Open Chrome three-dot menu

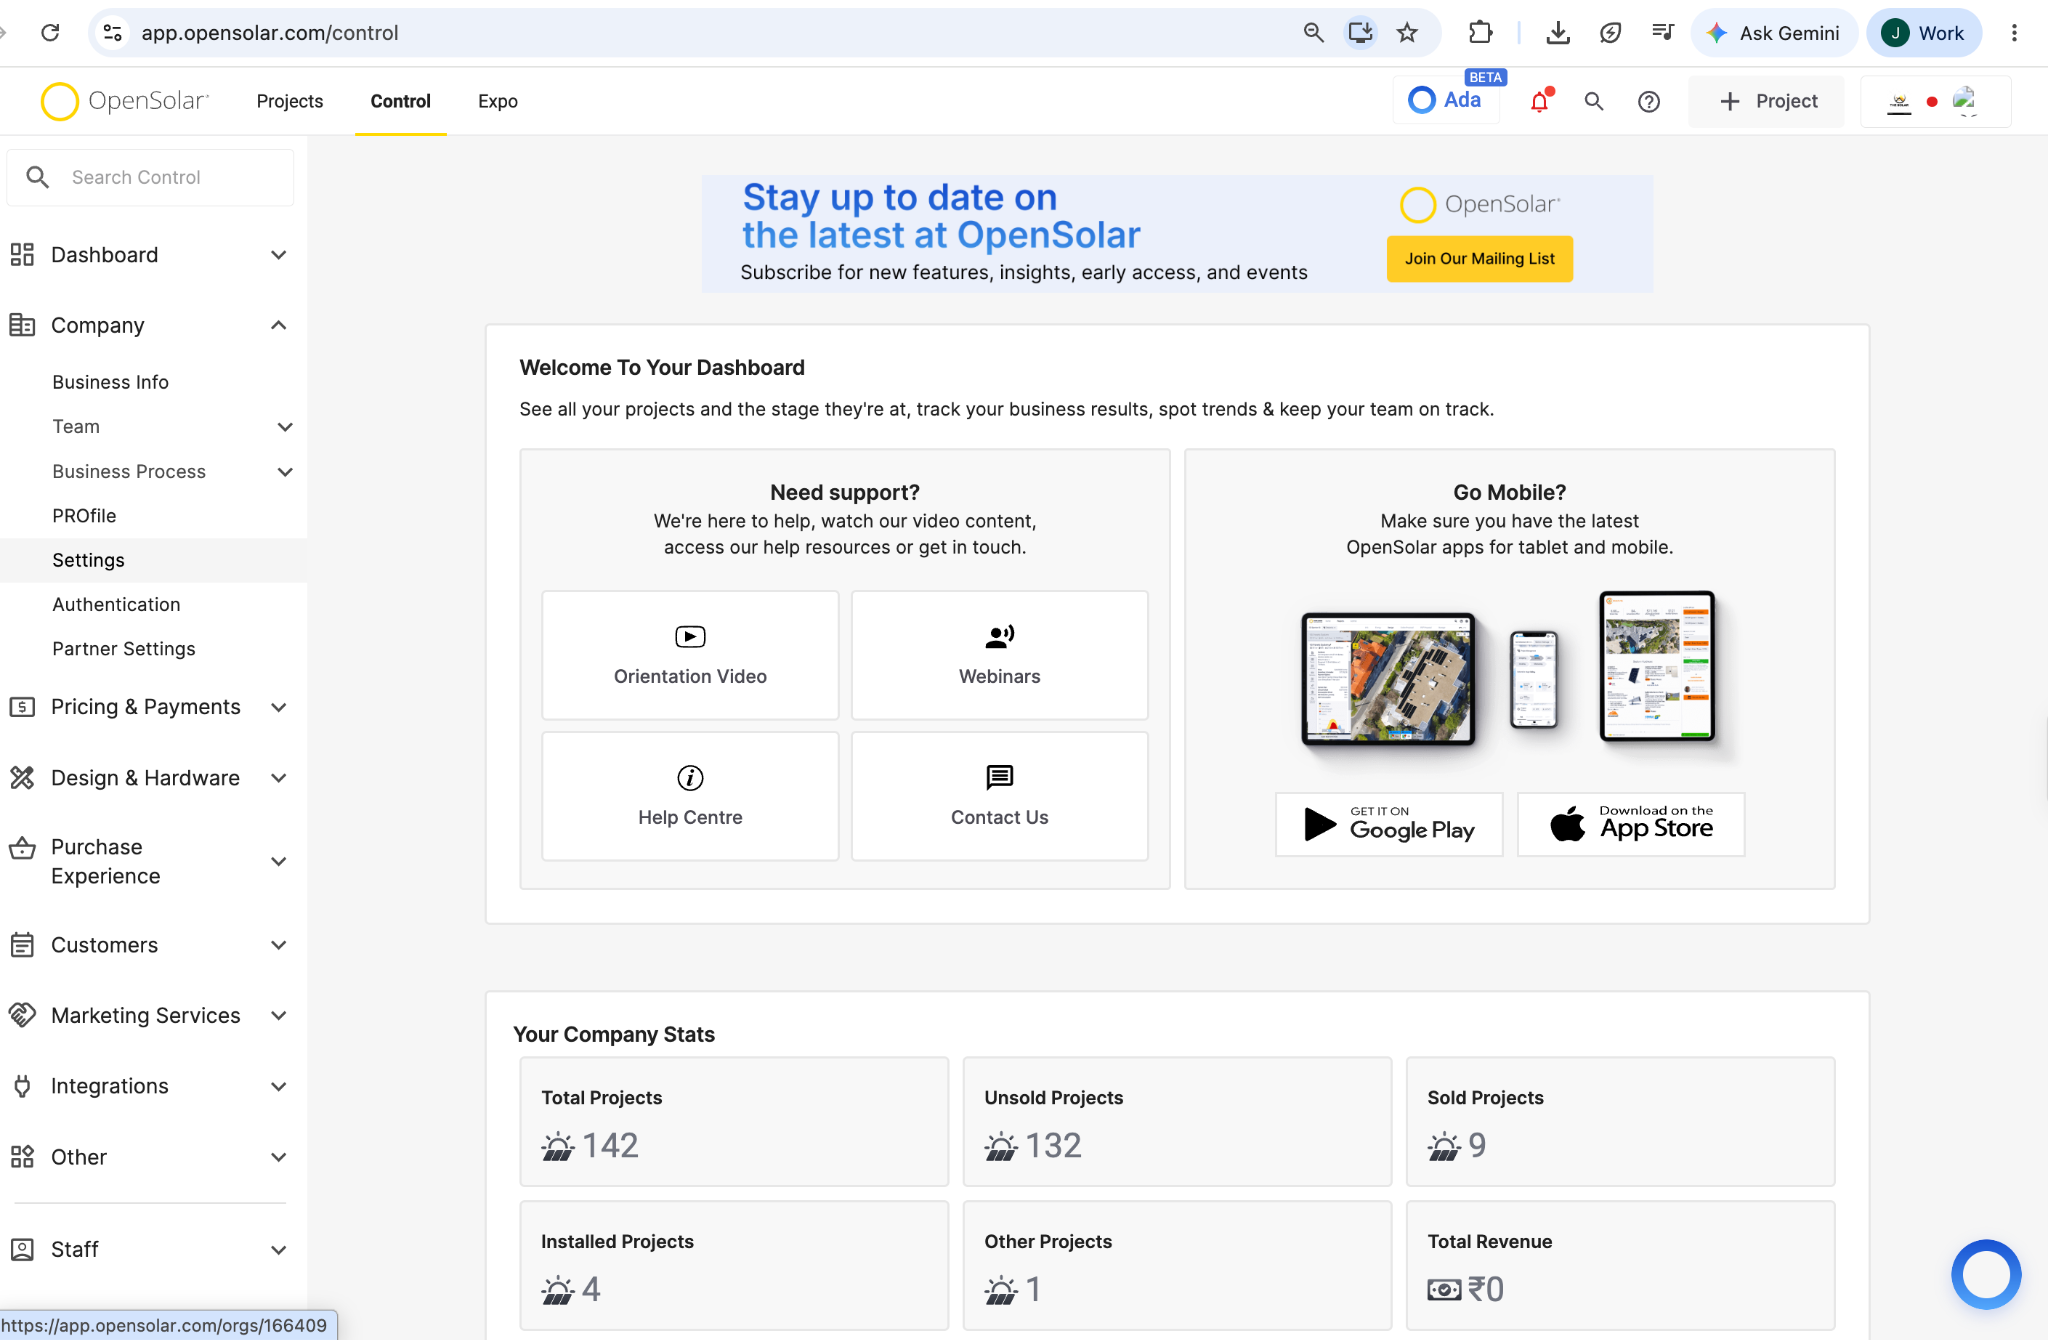pos(2014,33)
